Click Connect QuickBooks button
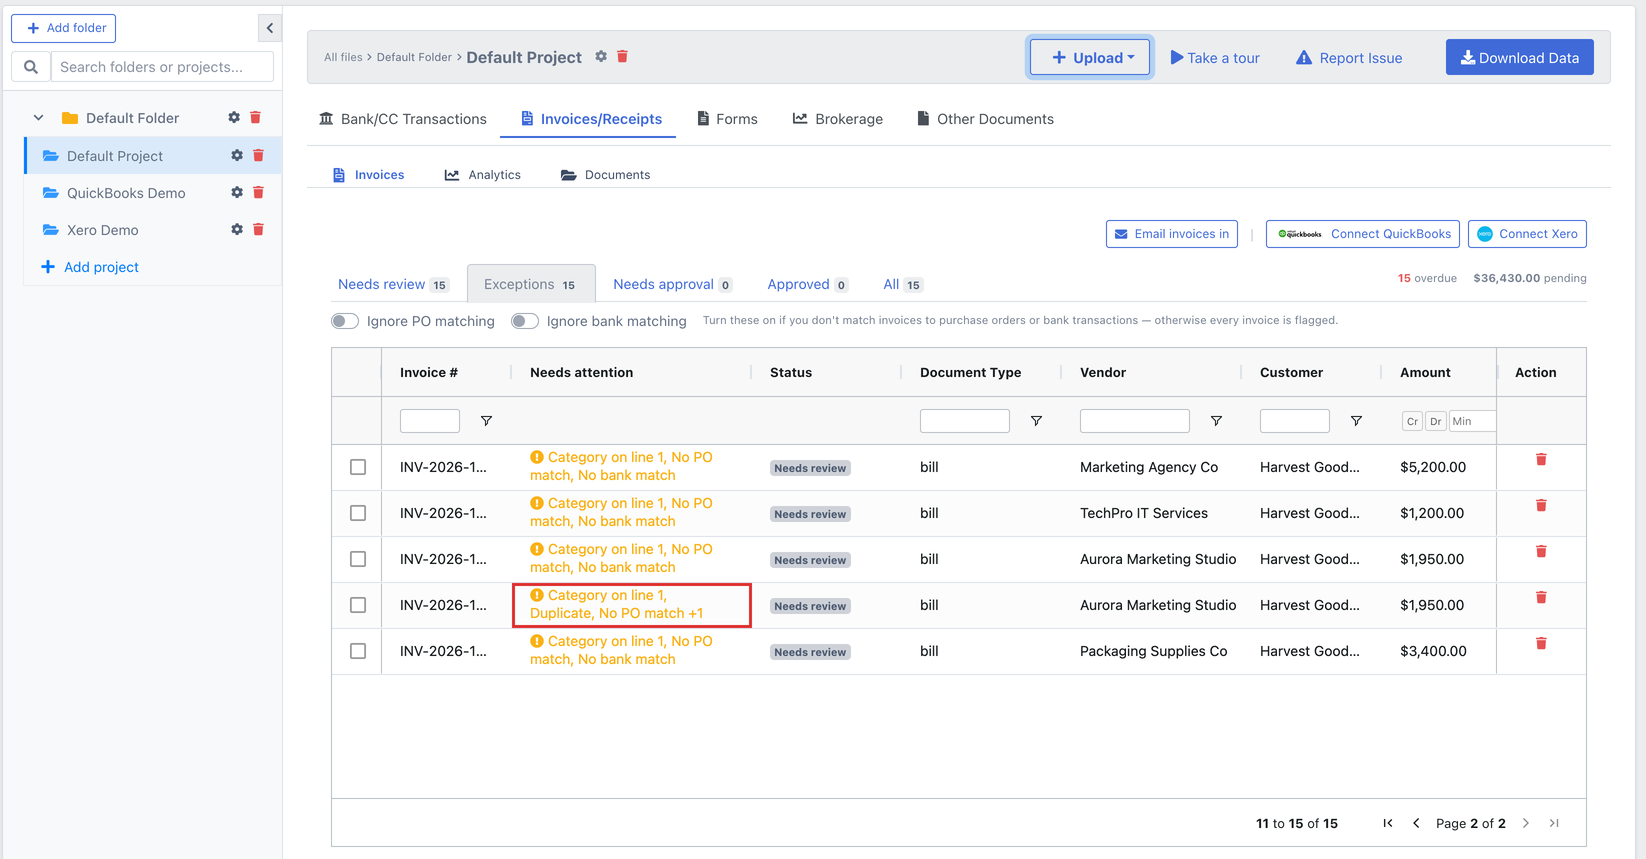This screenshot has width=1646, height=859. click(1362, 234)
